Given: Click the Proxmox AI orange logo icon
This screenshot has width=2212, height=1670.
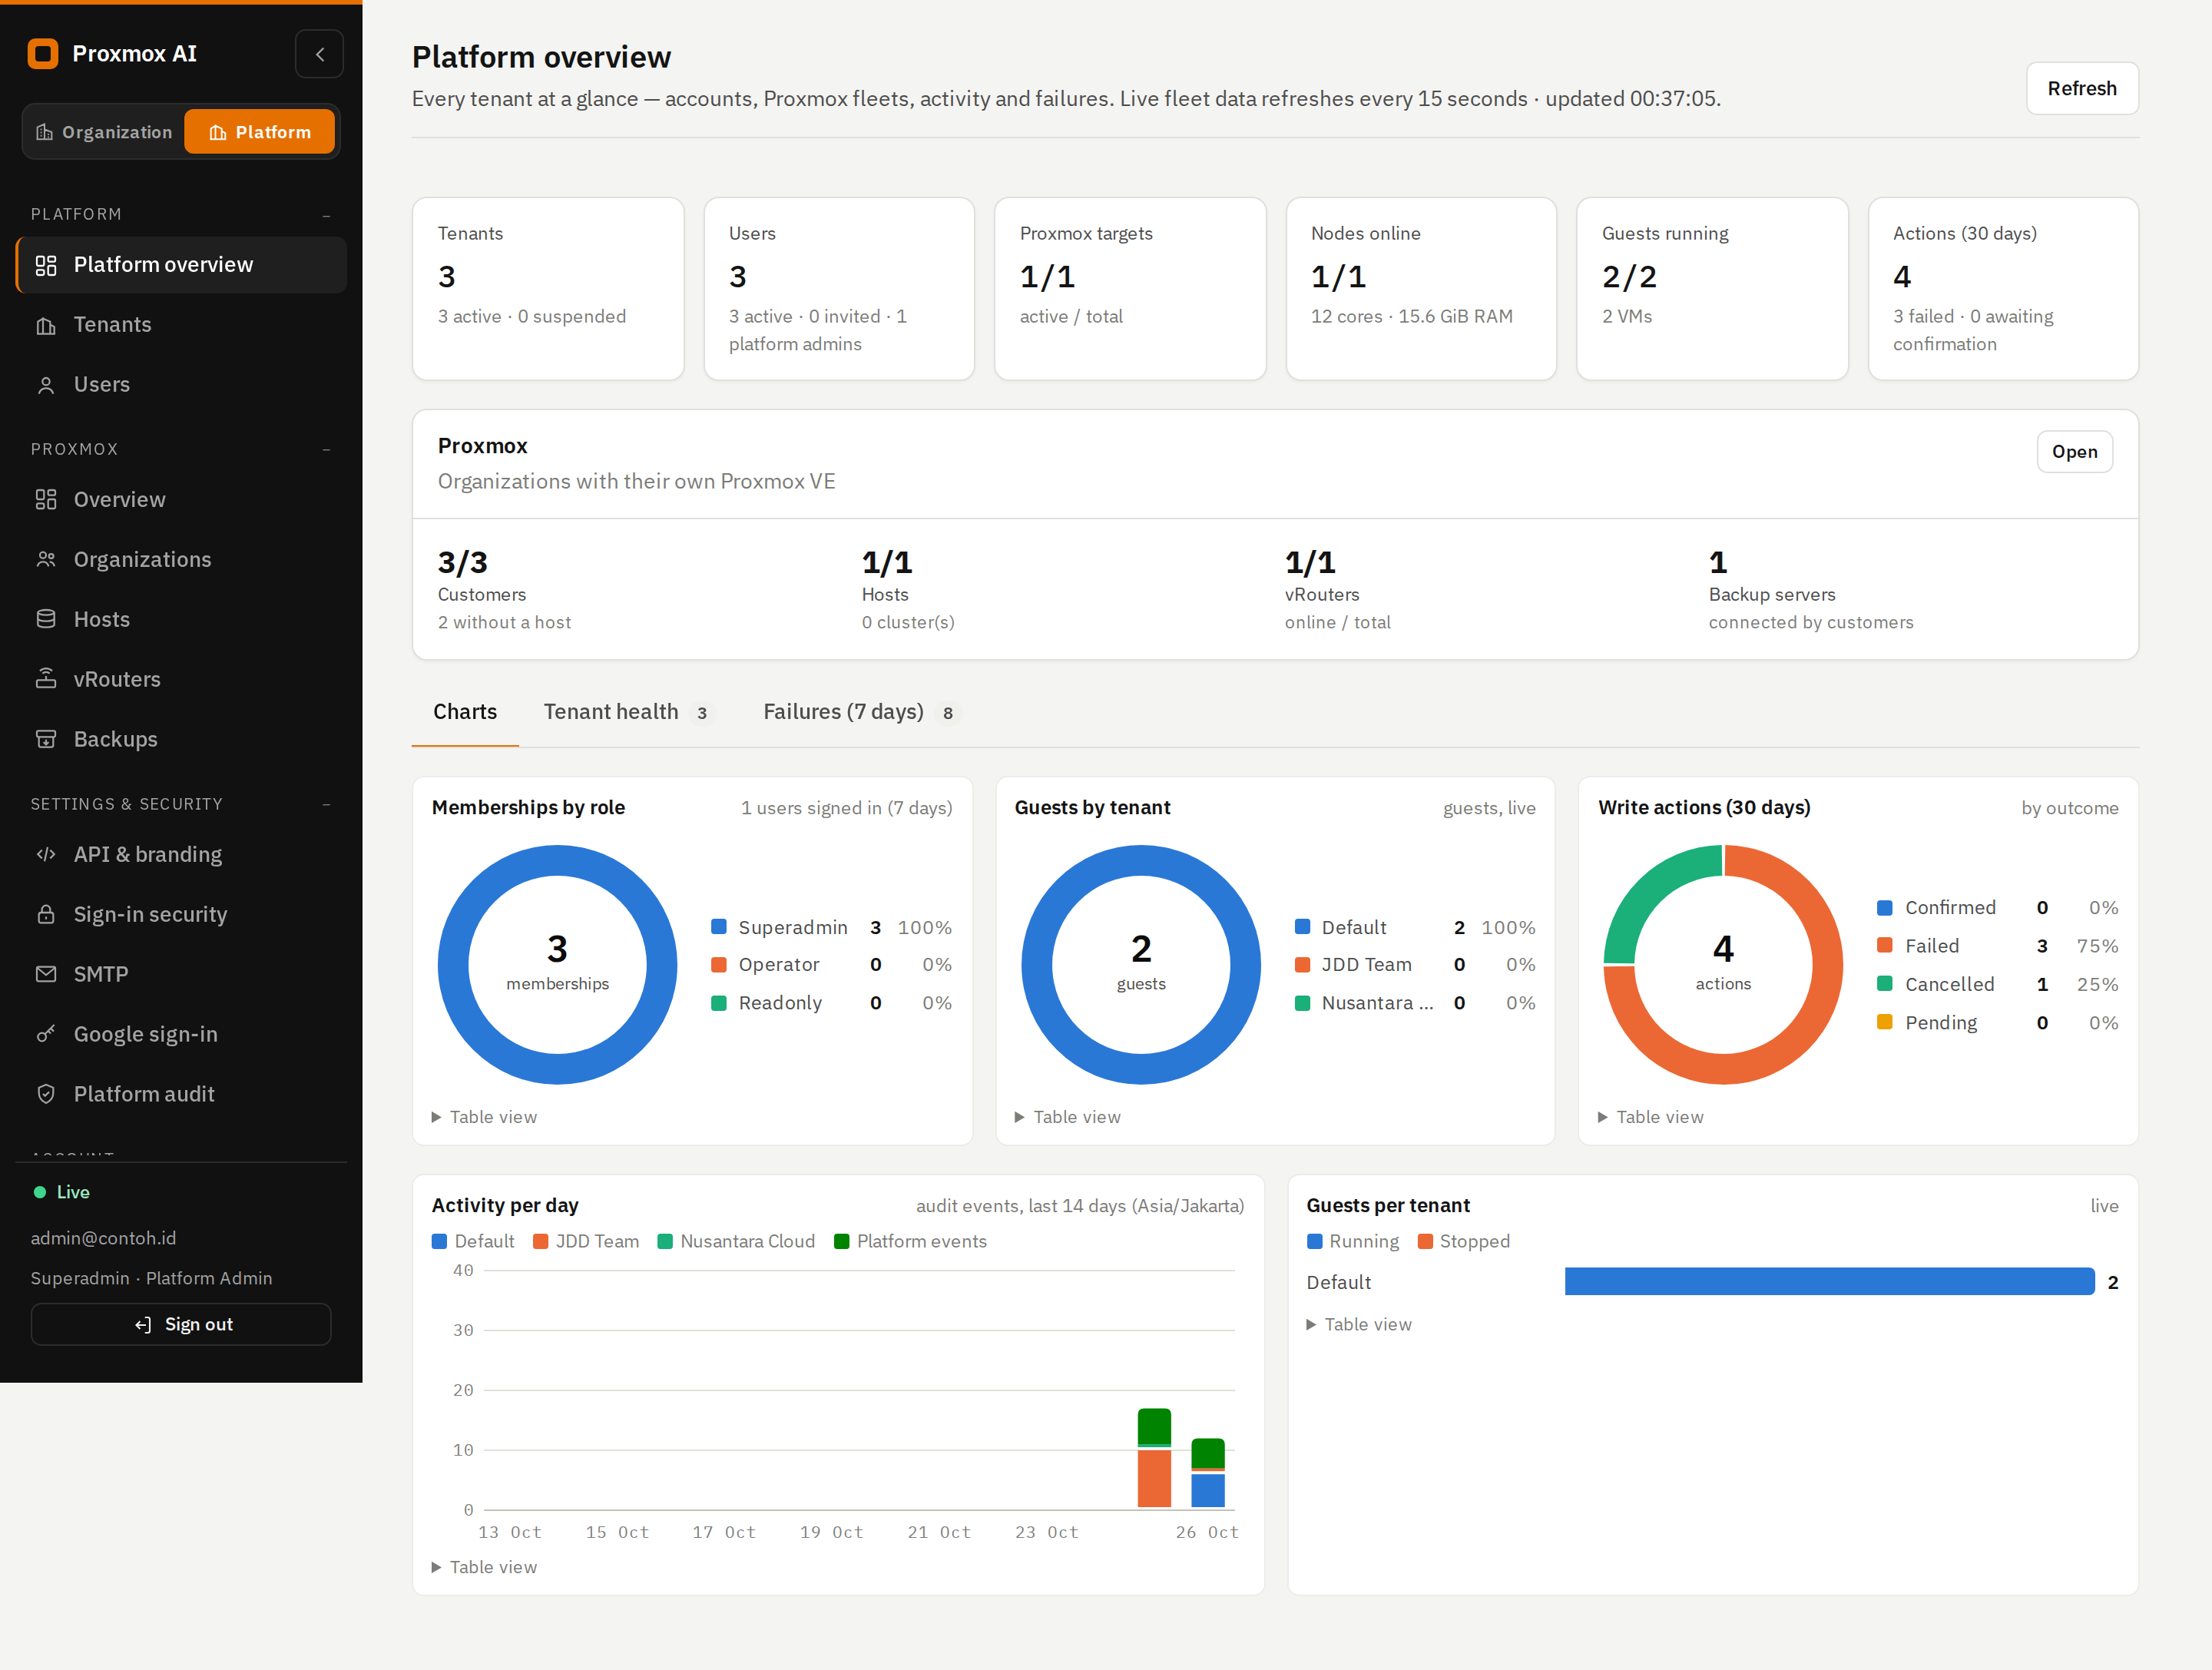Looking at the screenshot, I should (x=43, y=54).
